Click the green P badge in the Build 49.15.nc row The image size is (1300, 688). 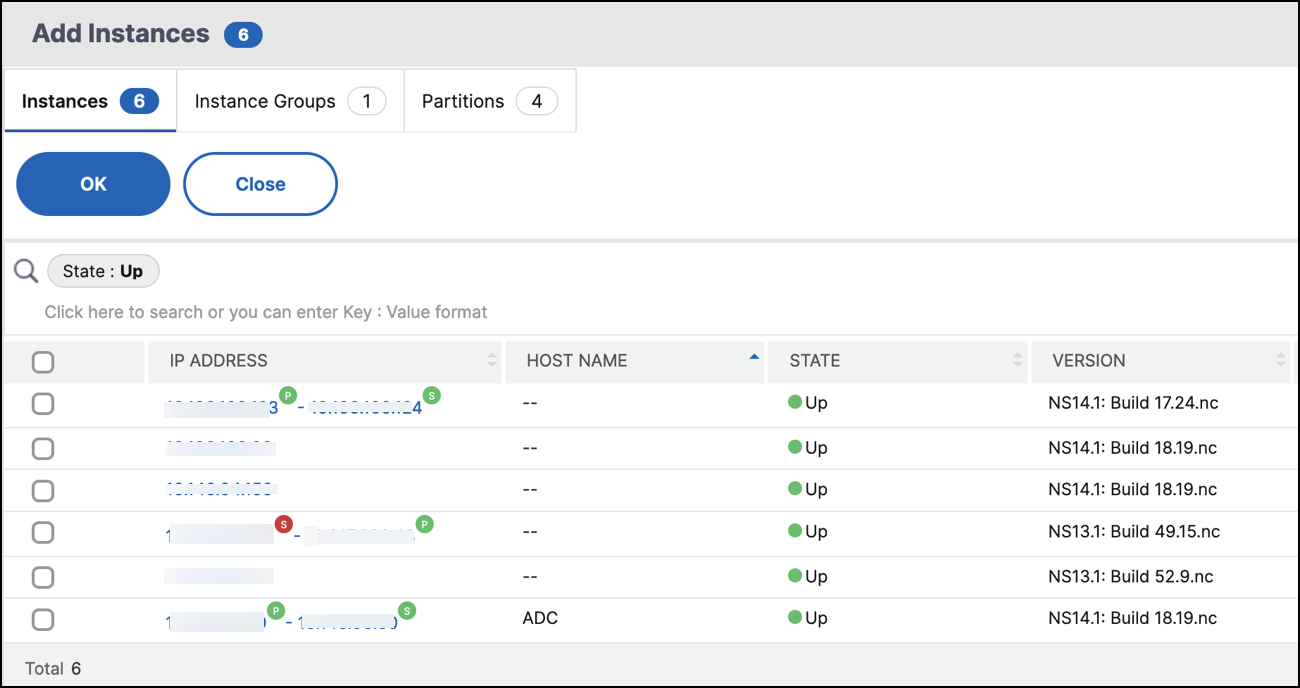tap(425, 524)
